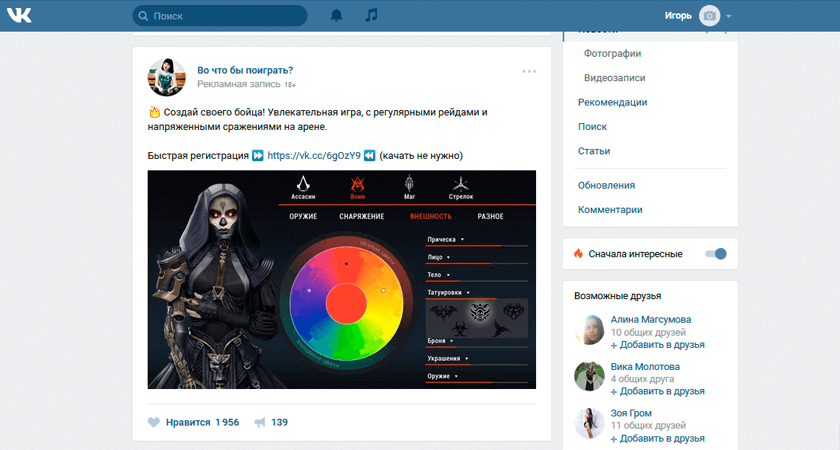Open Вика Молотова's avatar thumbnail
Screen dimensions: 840x450
[x=589, y=376]
